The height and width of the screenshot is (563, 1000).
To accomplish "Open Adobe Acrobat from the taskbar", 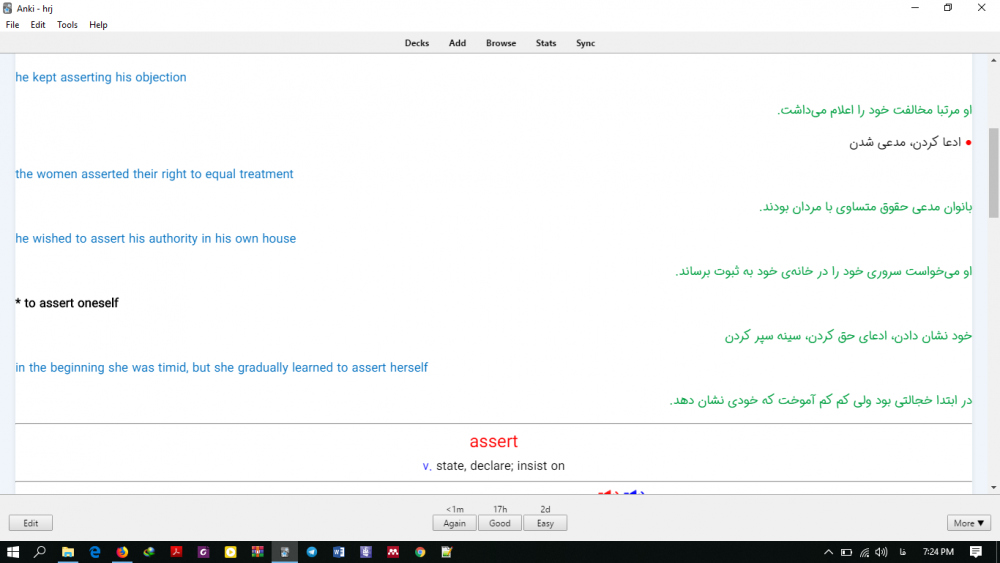I will (176, 552).
